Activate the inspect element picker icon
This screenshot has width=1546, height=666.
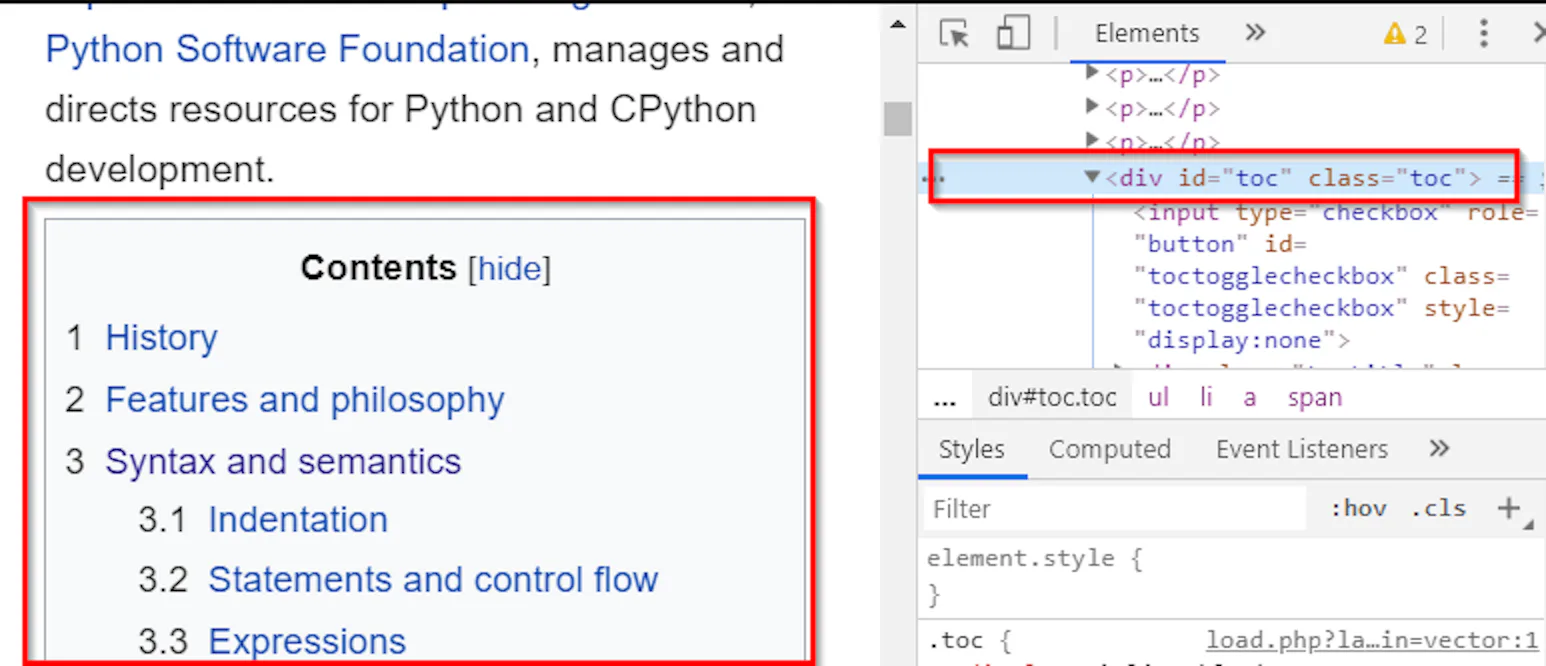955,34
